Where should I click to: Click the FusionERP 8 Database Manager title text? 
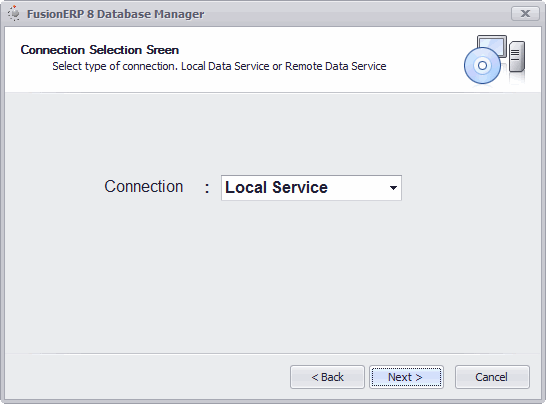[x=116, y=14]
